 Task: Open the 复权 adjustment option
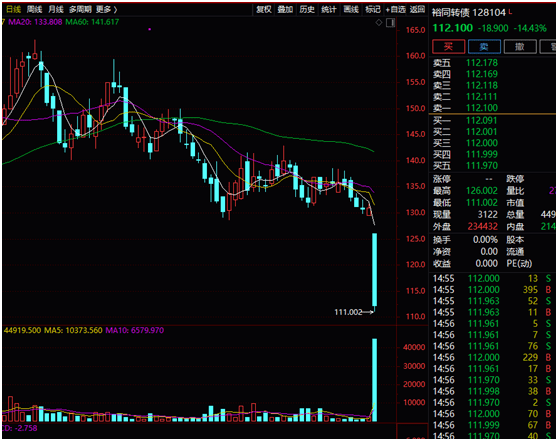pyautogui.click(x=264, y=10)
